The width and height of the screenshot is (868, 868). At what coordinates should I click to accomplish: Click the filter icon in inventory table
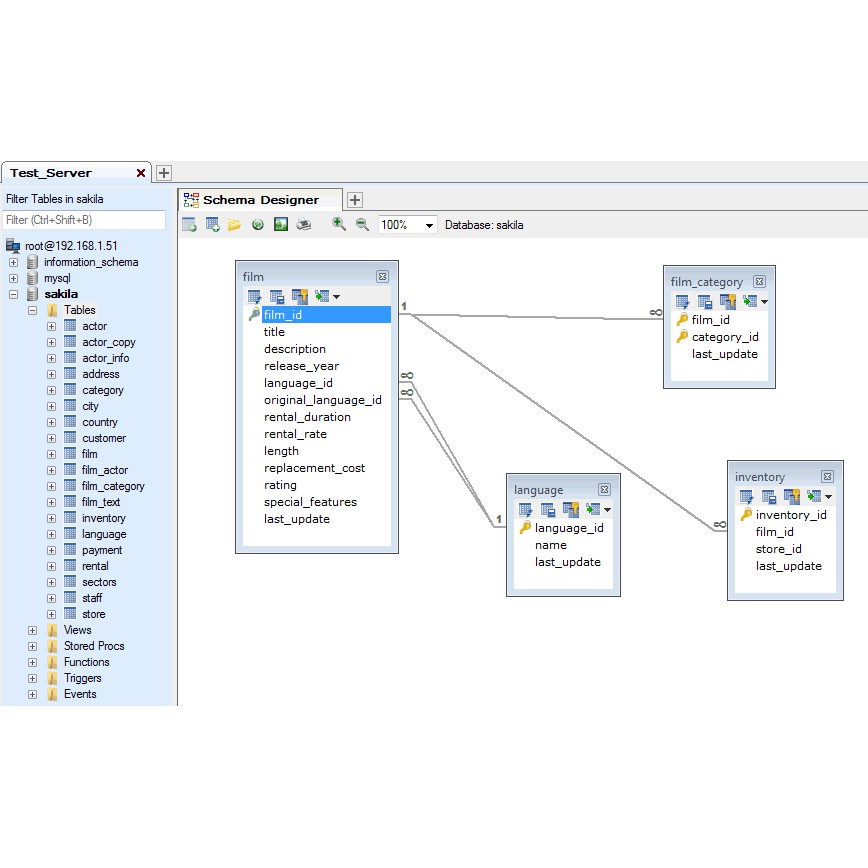point(791,496)
